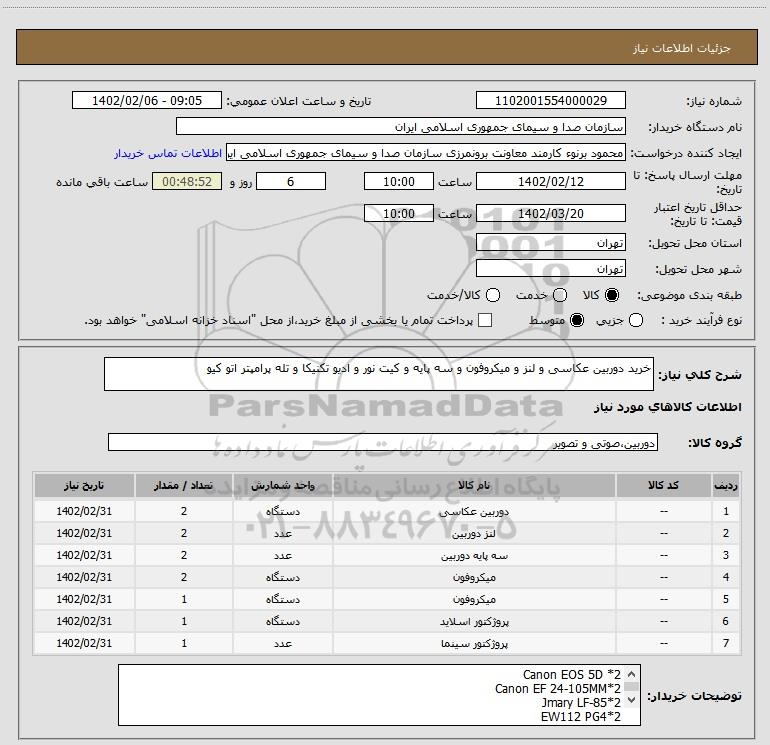Click the ردیف column header

[x=726, y=485]
